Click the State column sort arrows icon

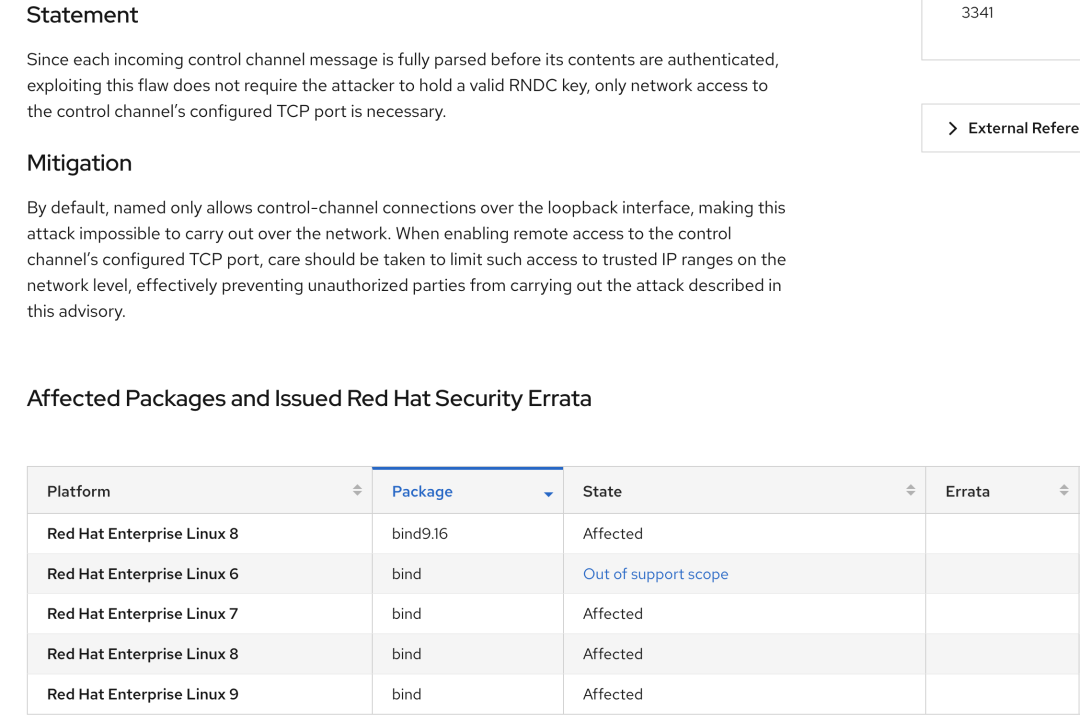910,491
